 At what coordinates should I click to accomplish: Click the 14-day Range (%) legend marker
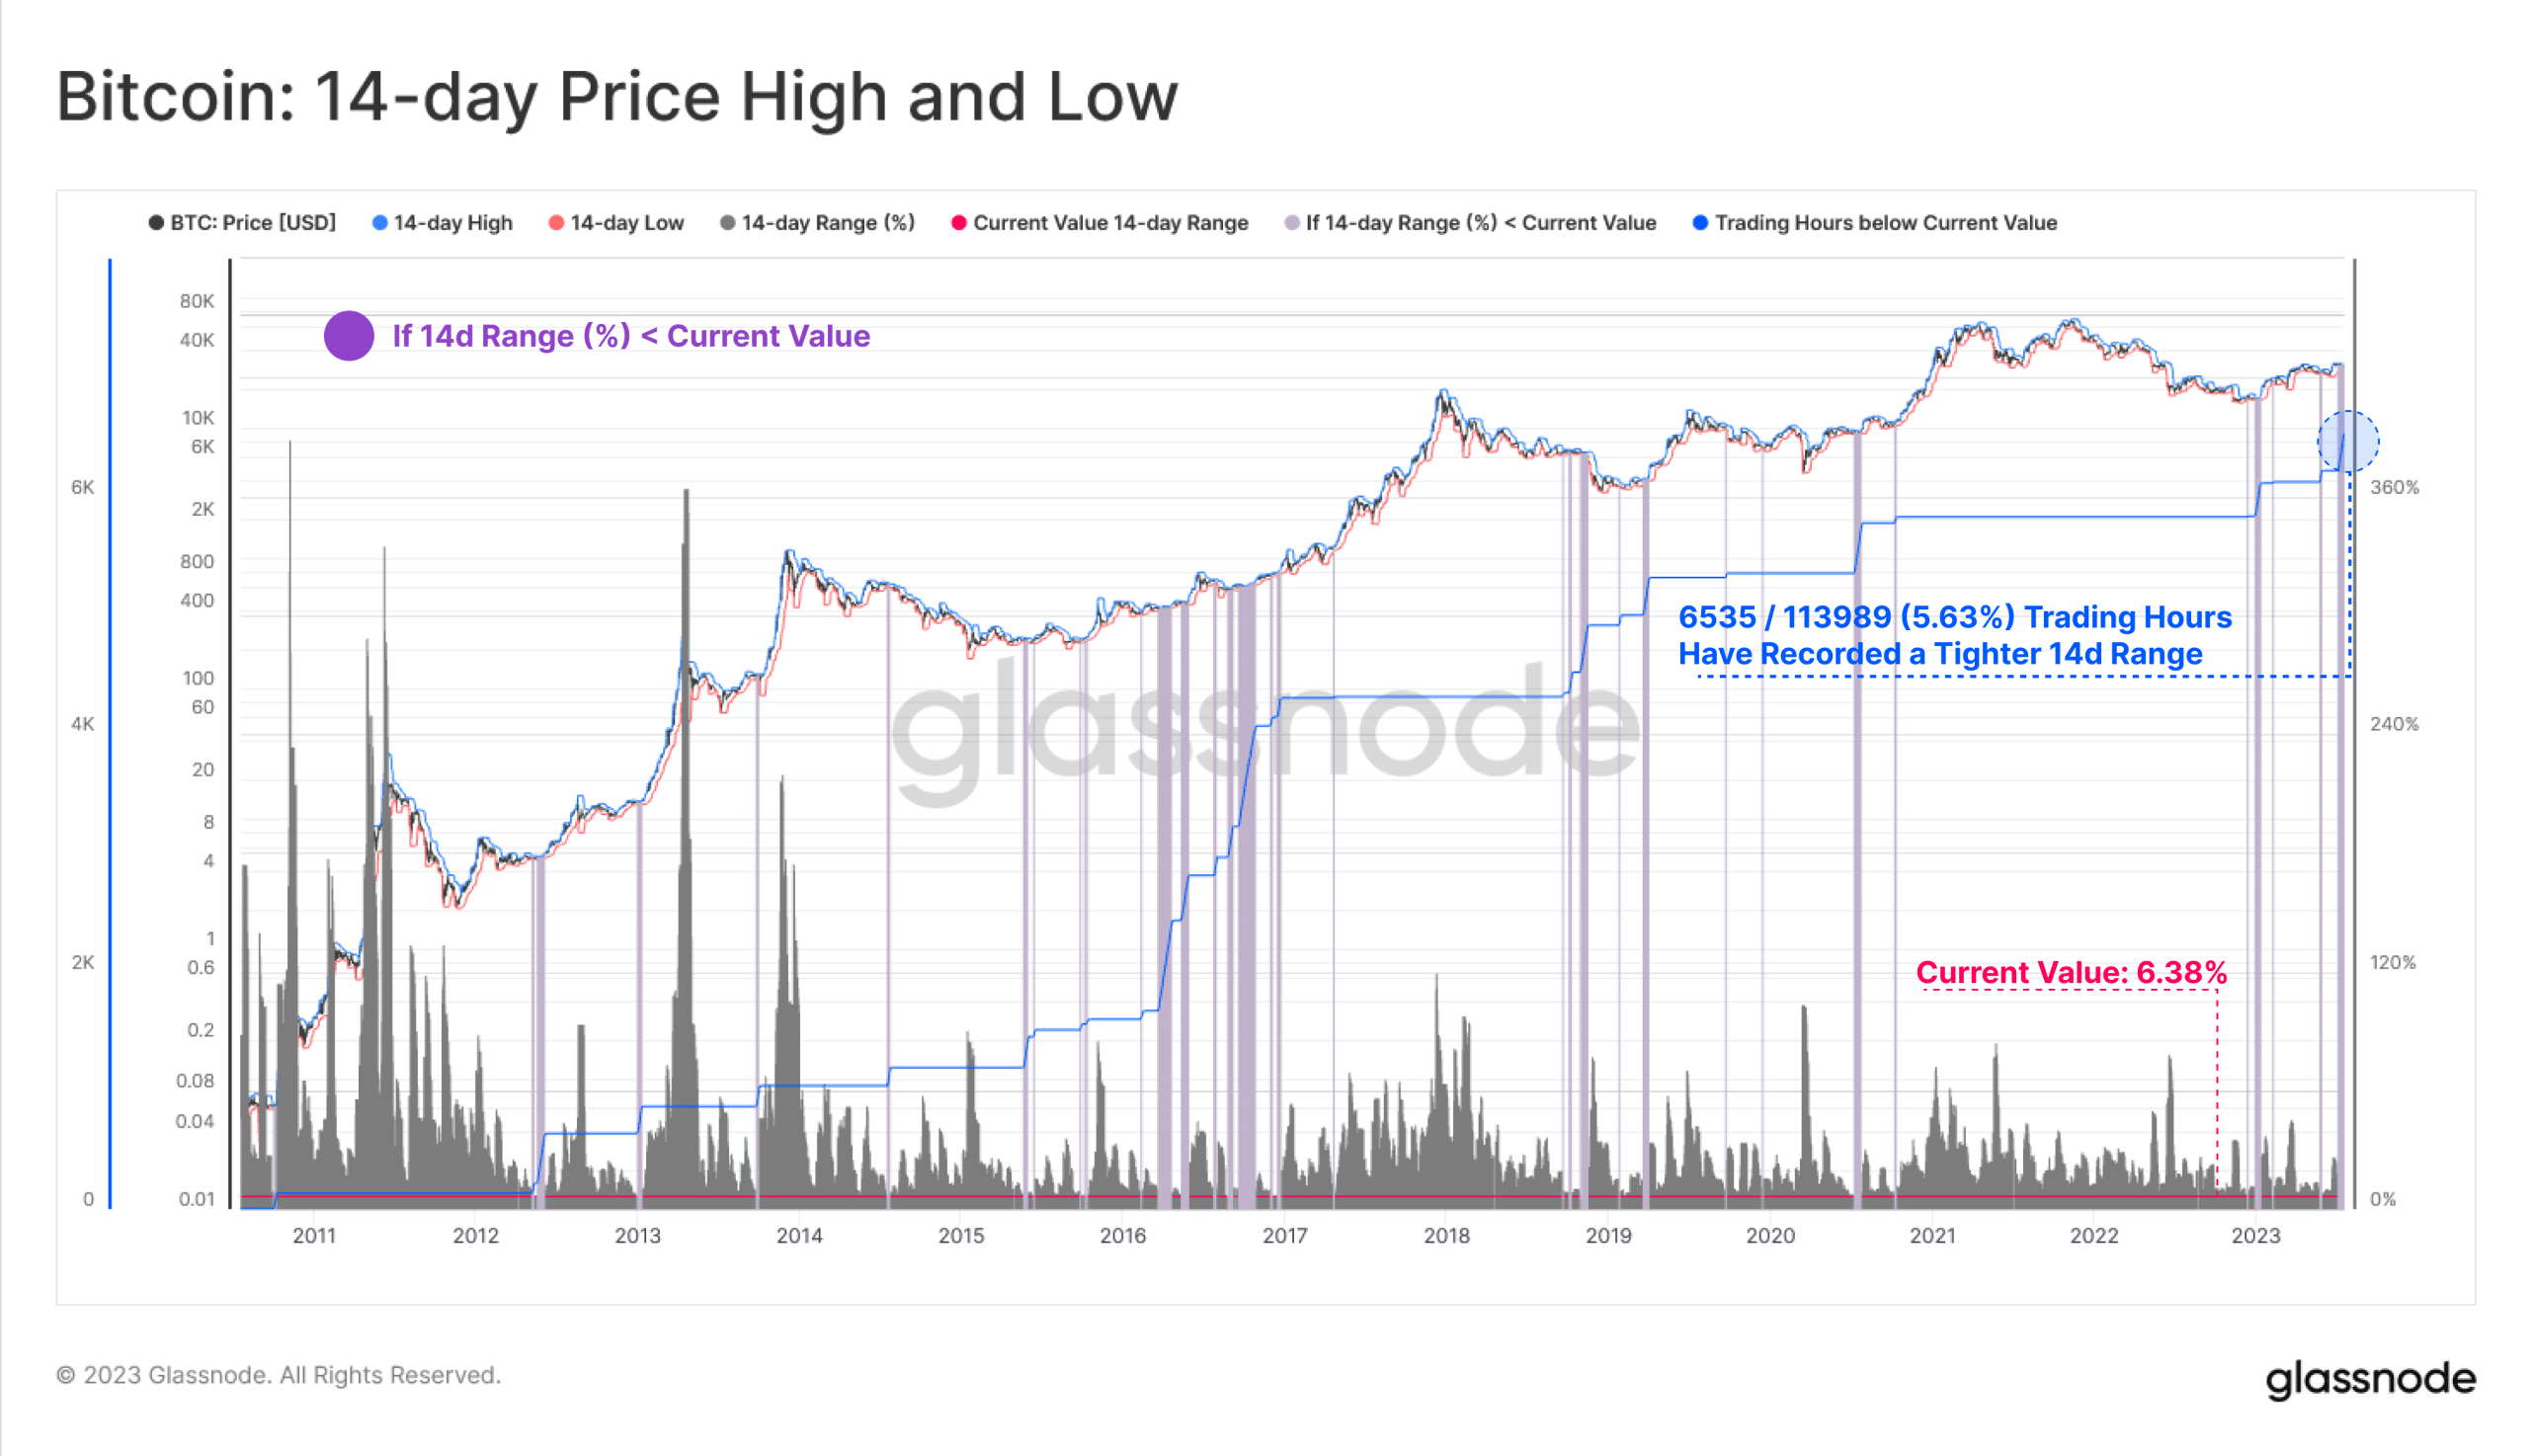(728, 223)
